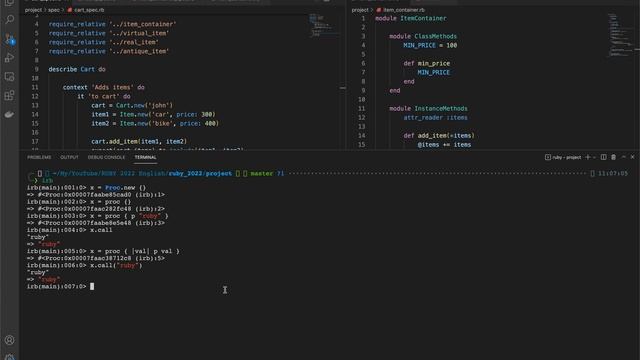
Task: Select the 'ruby - project' terminal entry
Action: pos(563,157)
